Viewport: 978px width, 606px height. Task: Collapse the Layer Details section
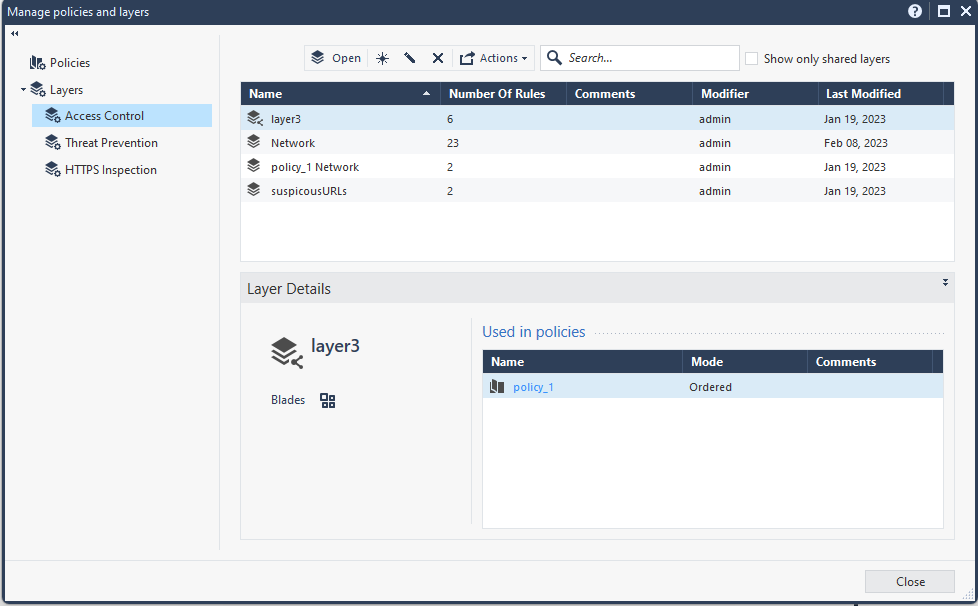pos(945,283)
